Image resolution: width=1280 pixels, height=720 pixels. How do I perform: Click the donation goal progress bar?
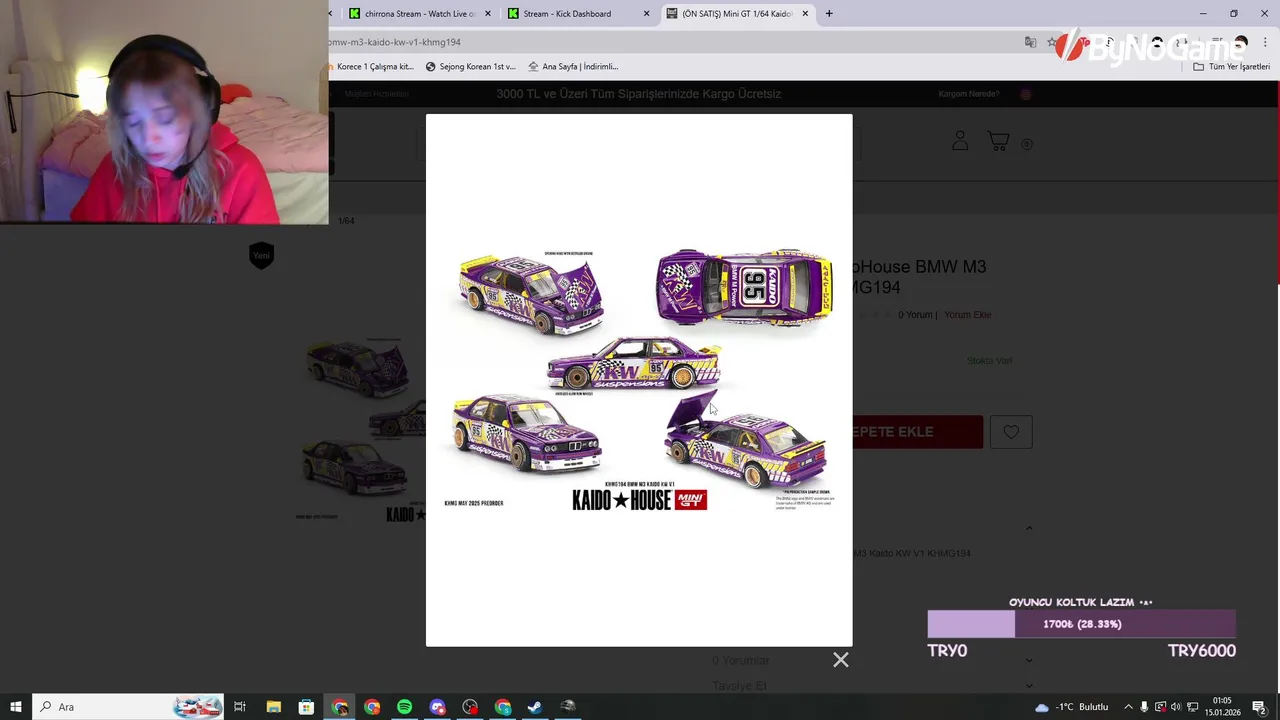pyautogui.click(x=1081, y=624)
